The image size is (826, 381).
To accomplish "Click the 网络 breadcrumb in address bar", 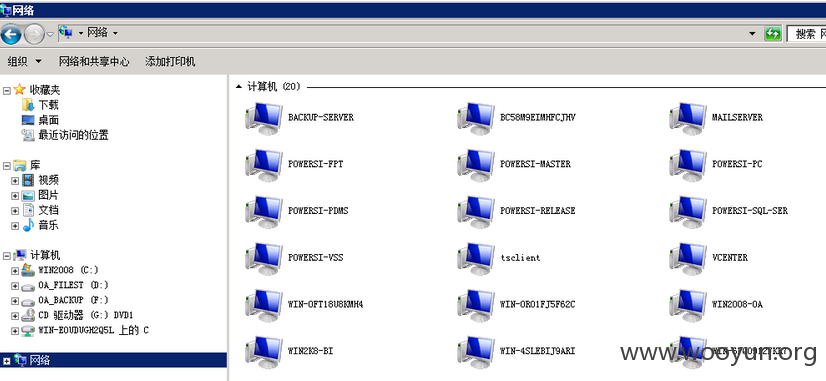I will (x=97, y=33).
